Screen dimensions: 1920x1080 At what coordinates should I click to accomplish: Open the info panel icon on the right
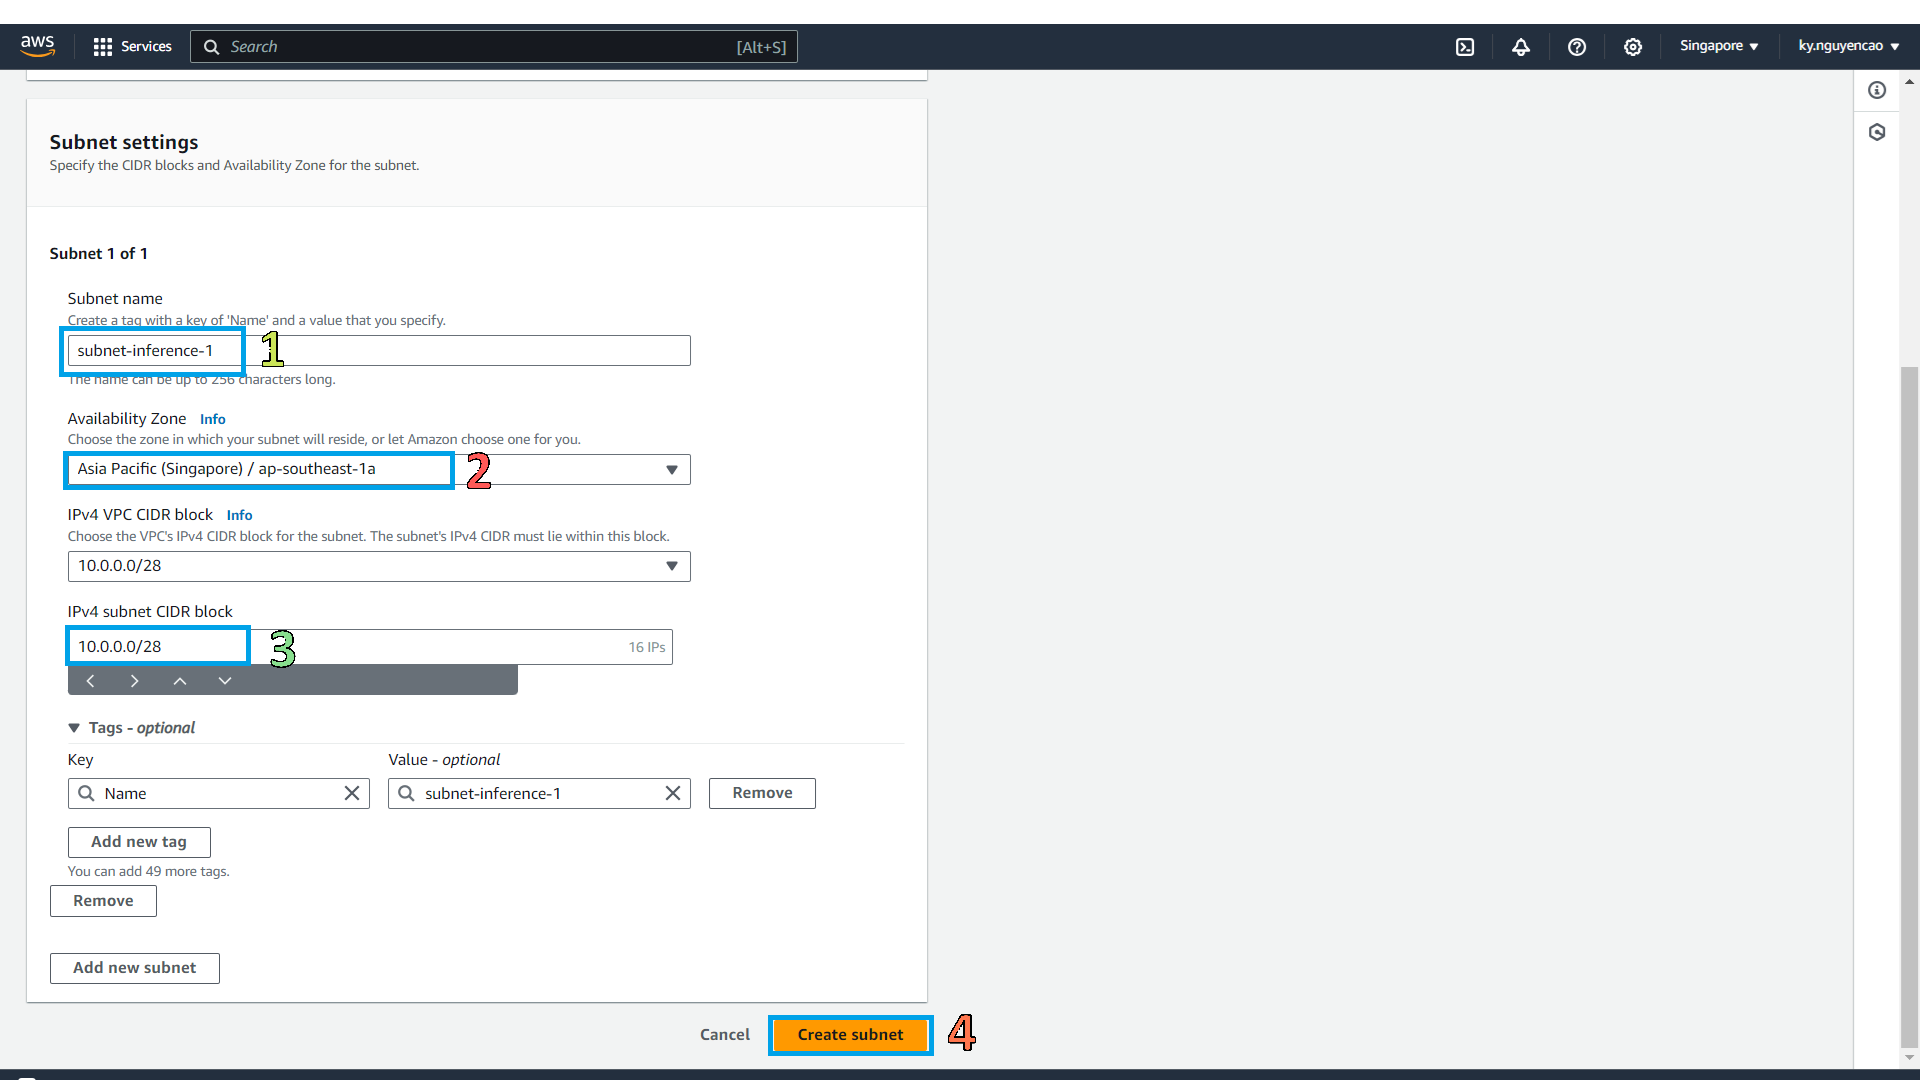[1877, 90]
